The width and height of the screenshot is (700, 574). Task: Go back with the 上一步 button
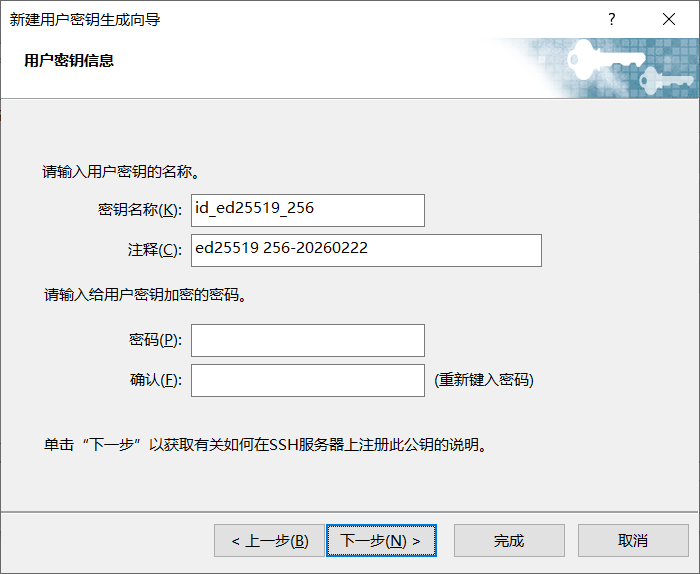[269, 541]
